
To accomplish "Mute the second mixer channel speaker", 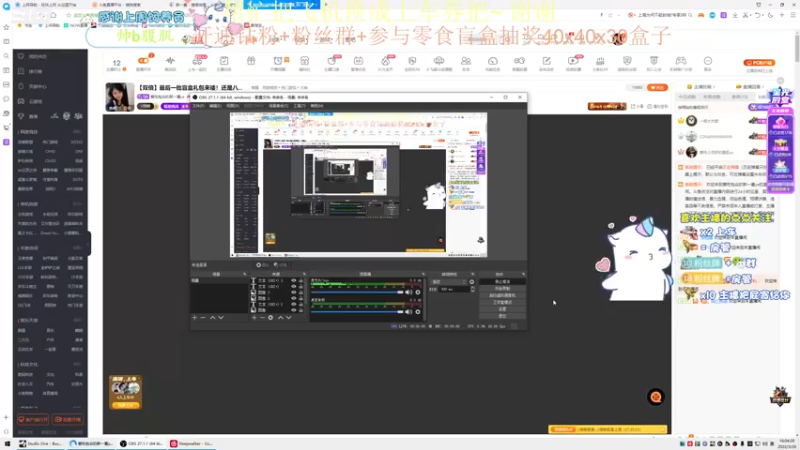I will click(x=408, y=312).
